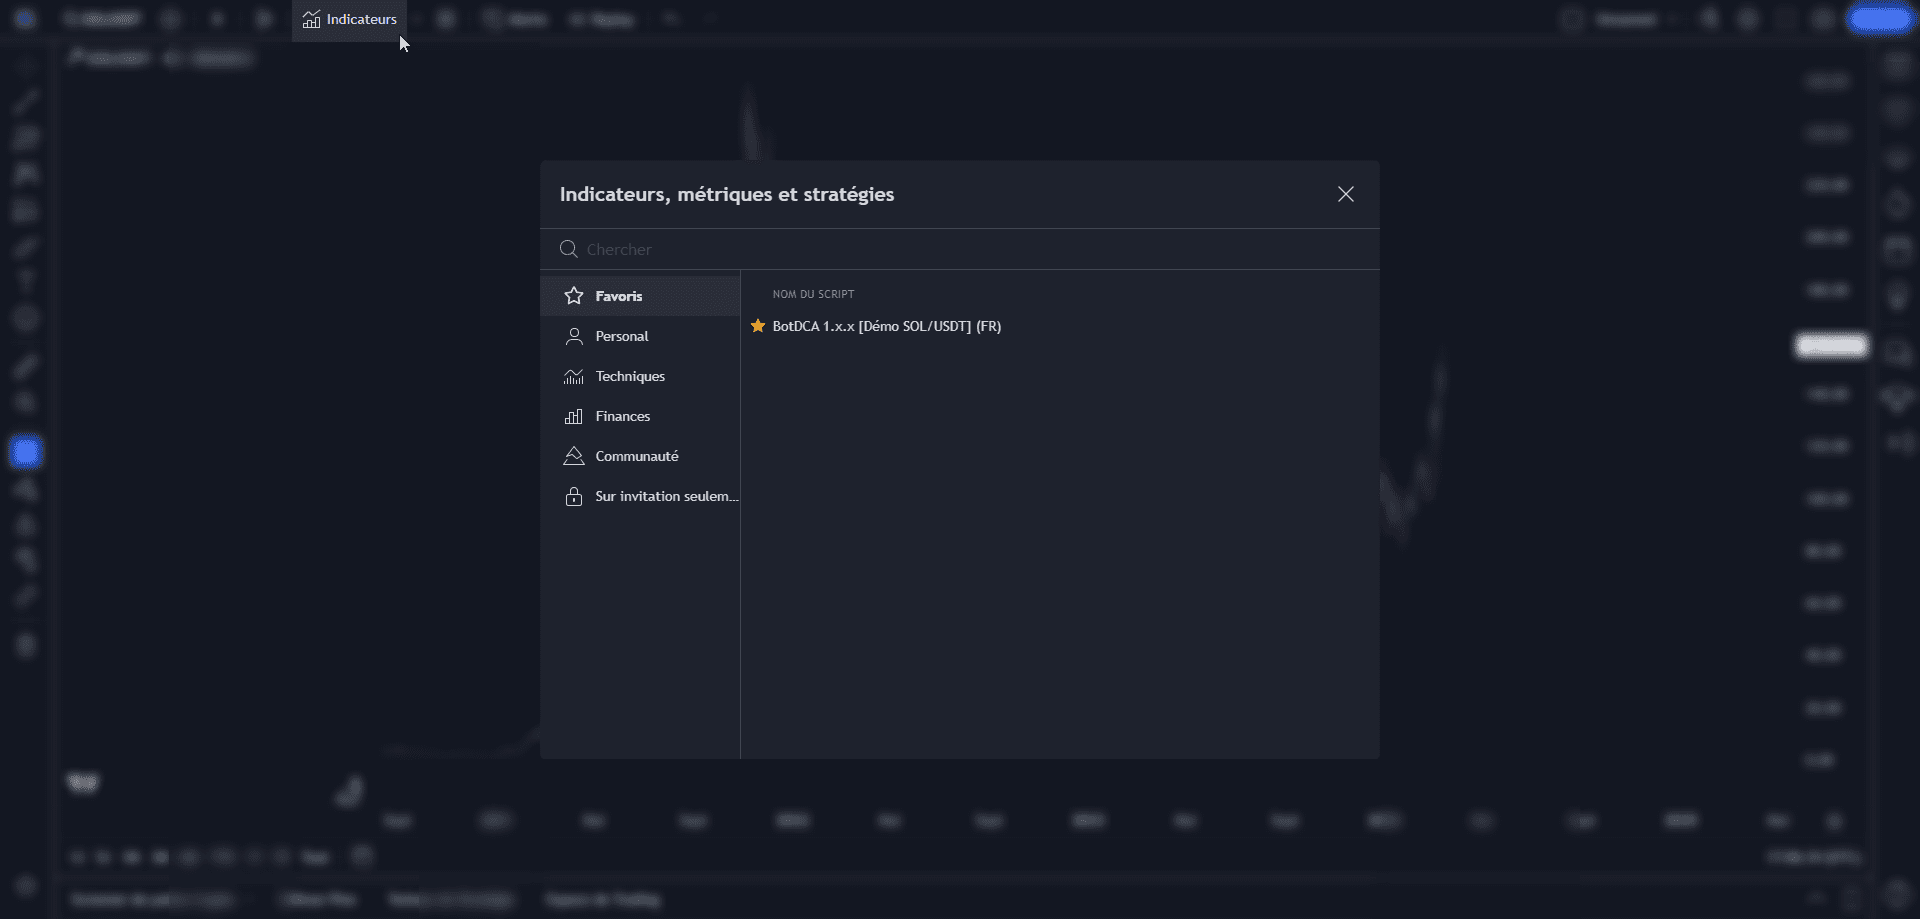Image resolution: width=1920 pixels, height=919 pixels.
Task: Select the blue highlighted left toolbar tool
Action: pyautogui.click(x=26, y=452)
